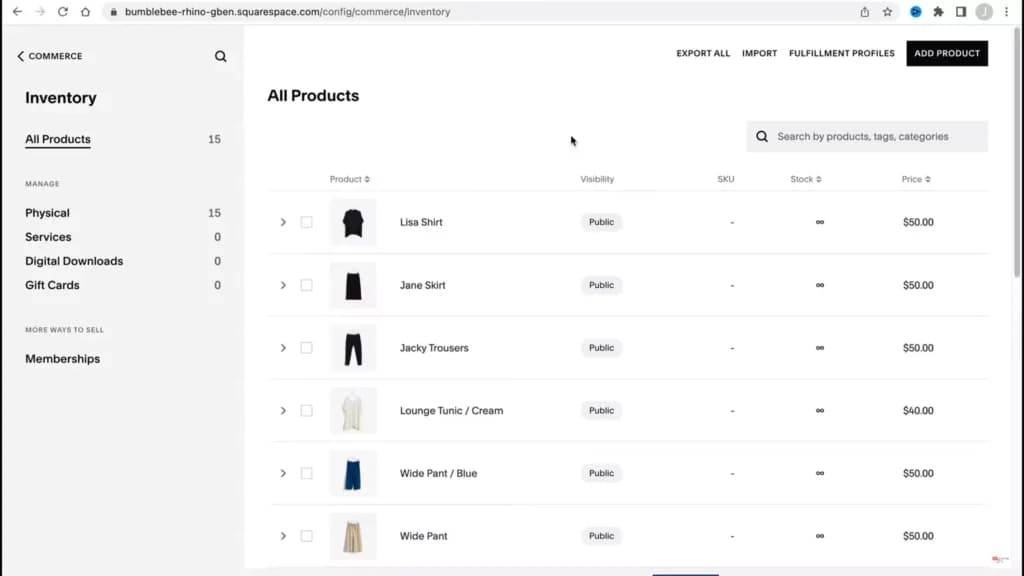Expand the Jacky Trousers row
1024x576 pixels.
283,347
